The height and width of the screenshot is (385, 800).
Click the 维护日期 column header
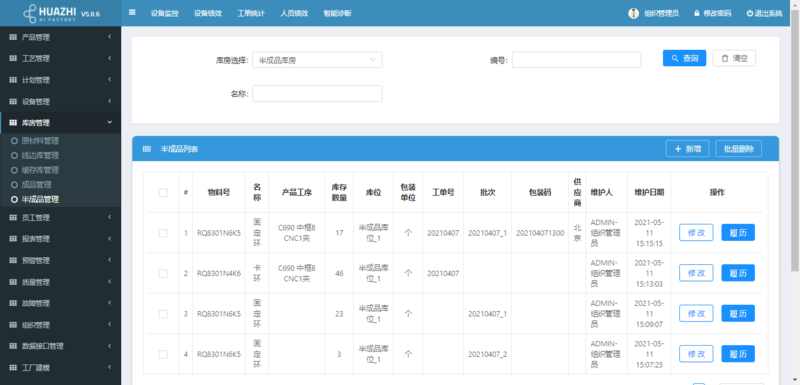point(649,193)
